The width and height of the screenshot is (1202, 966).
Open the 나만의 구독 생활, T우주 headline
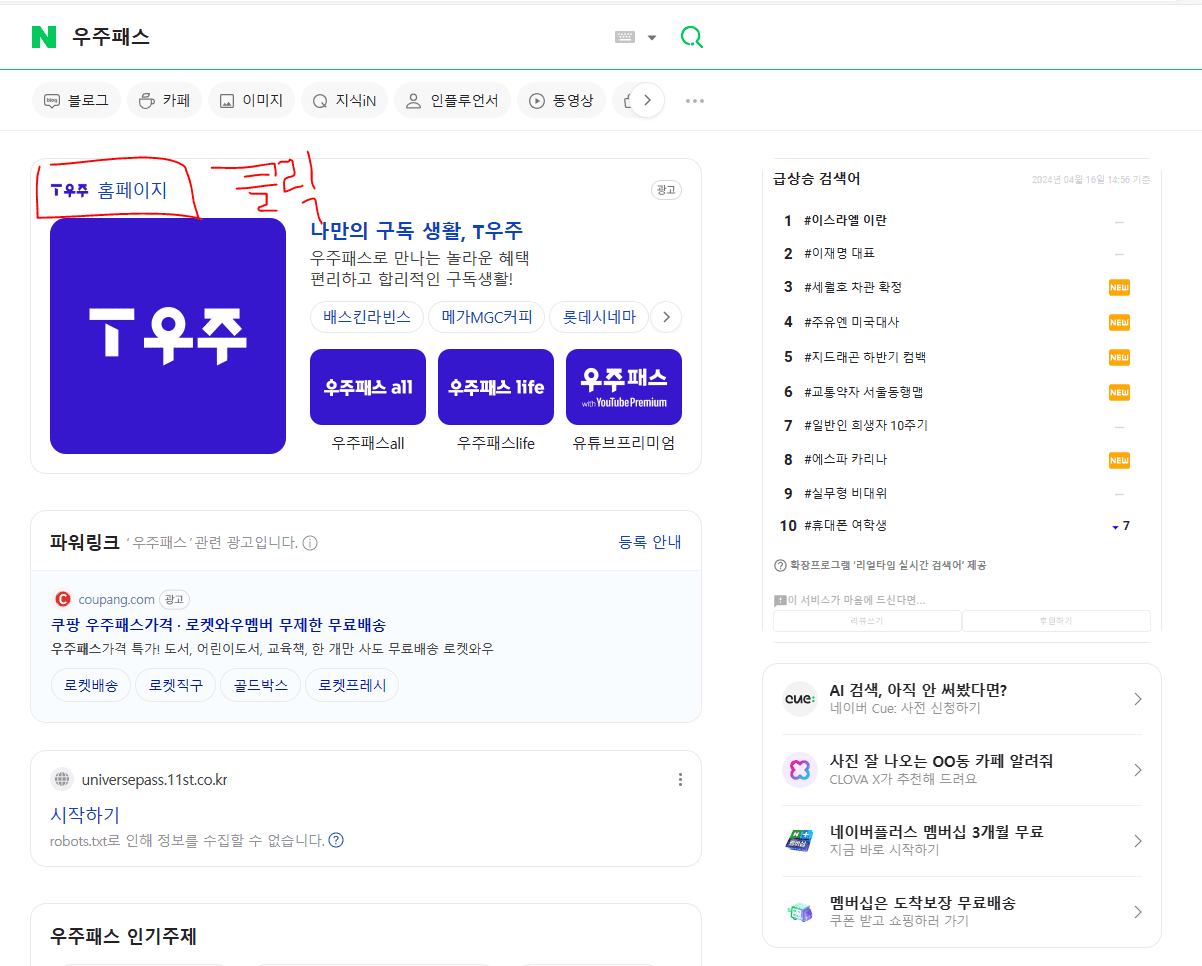click(417, 231)
